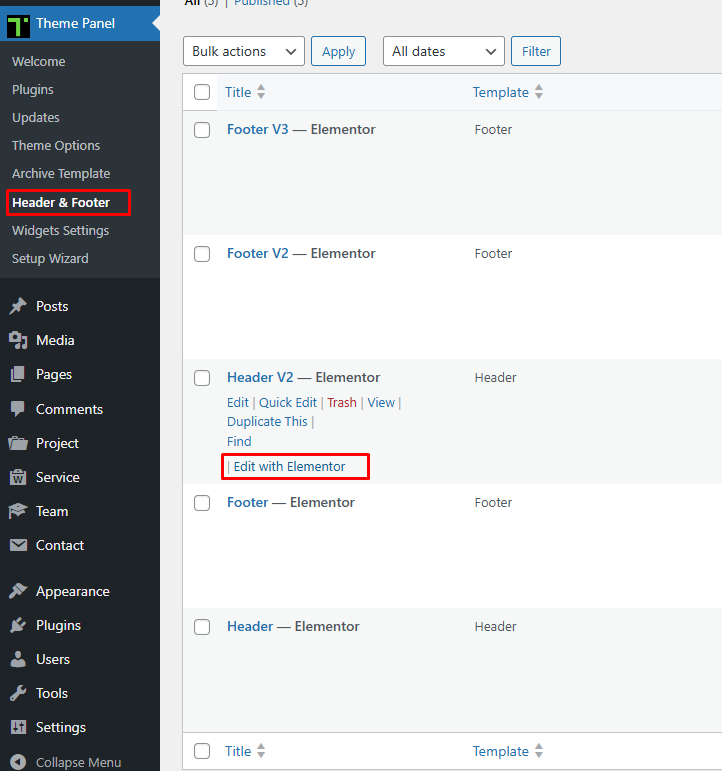This screenshot has width=722, height=771.
Task: Click the Collapse Menu arrow icon
Action: click(x=18, y=762)
